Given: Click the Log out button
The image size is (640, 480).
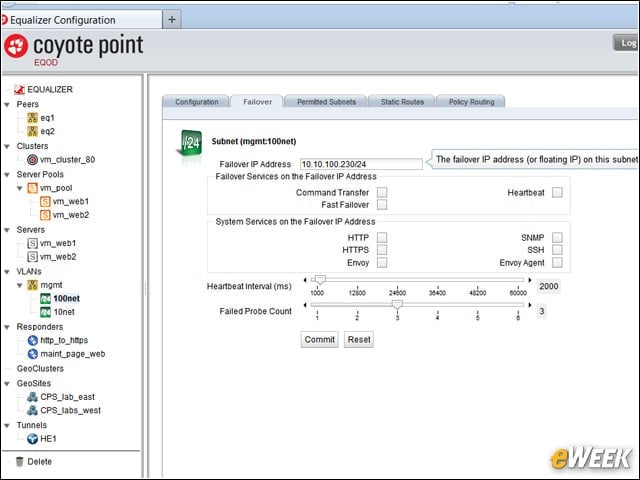Looking at the screenshot, I should (x=627, y=43).
